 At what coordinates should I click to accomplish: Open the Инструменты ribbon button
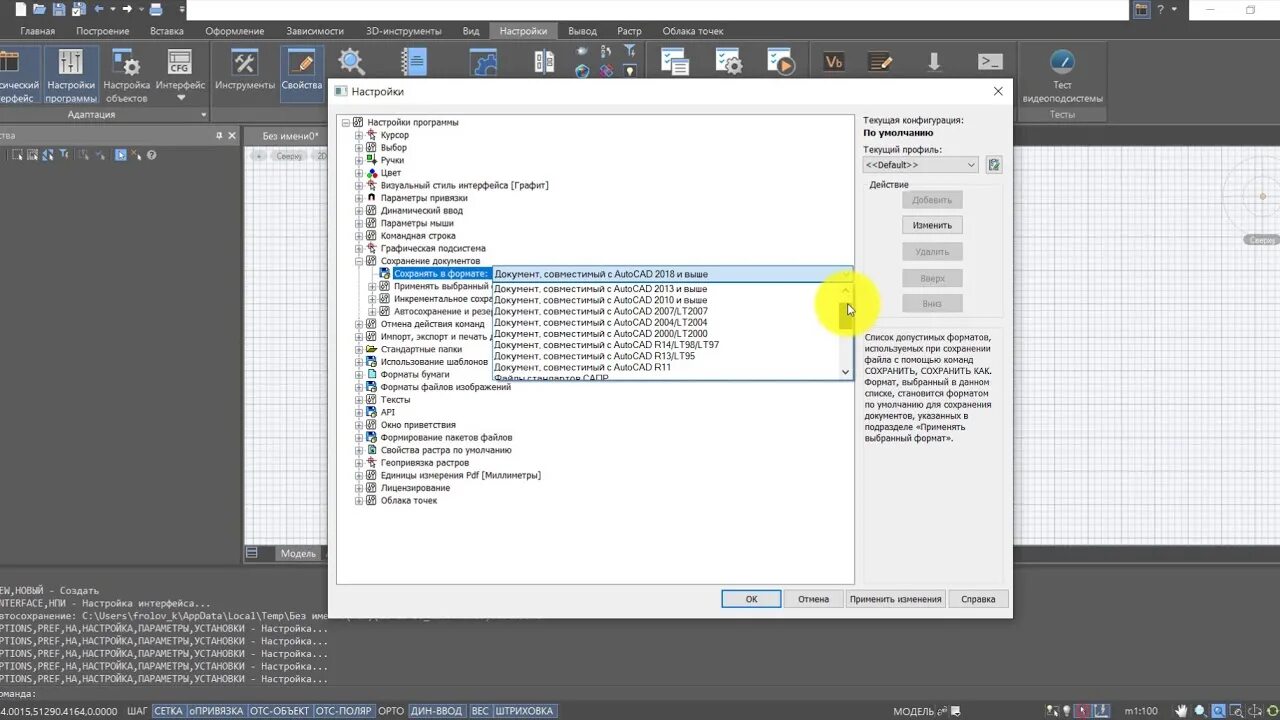244,71
